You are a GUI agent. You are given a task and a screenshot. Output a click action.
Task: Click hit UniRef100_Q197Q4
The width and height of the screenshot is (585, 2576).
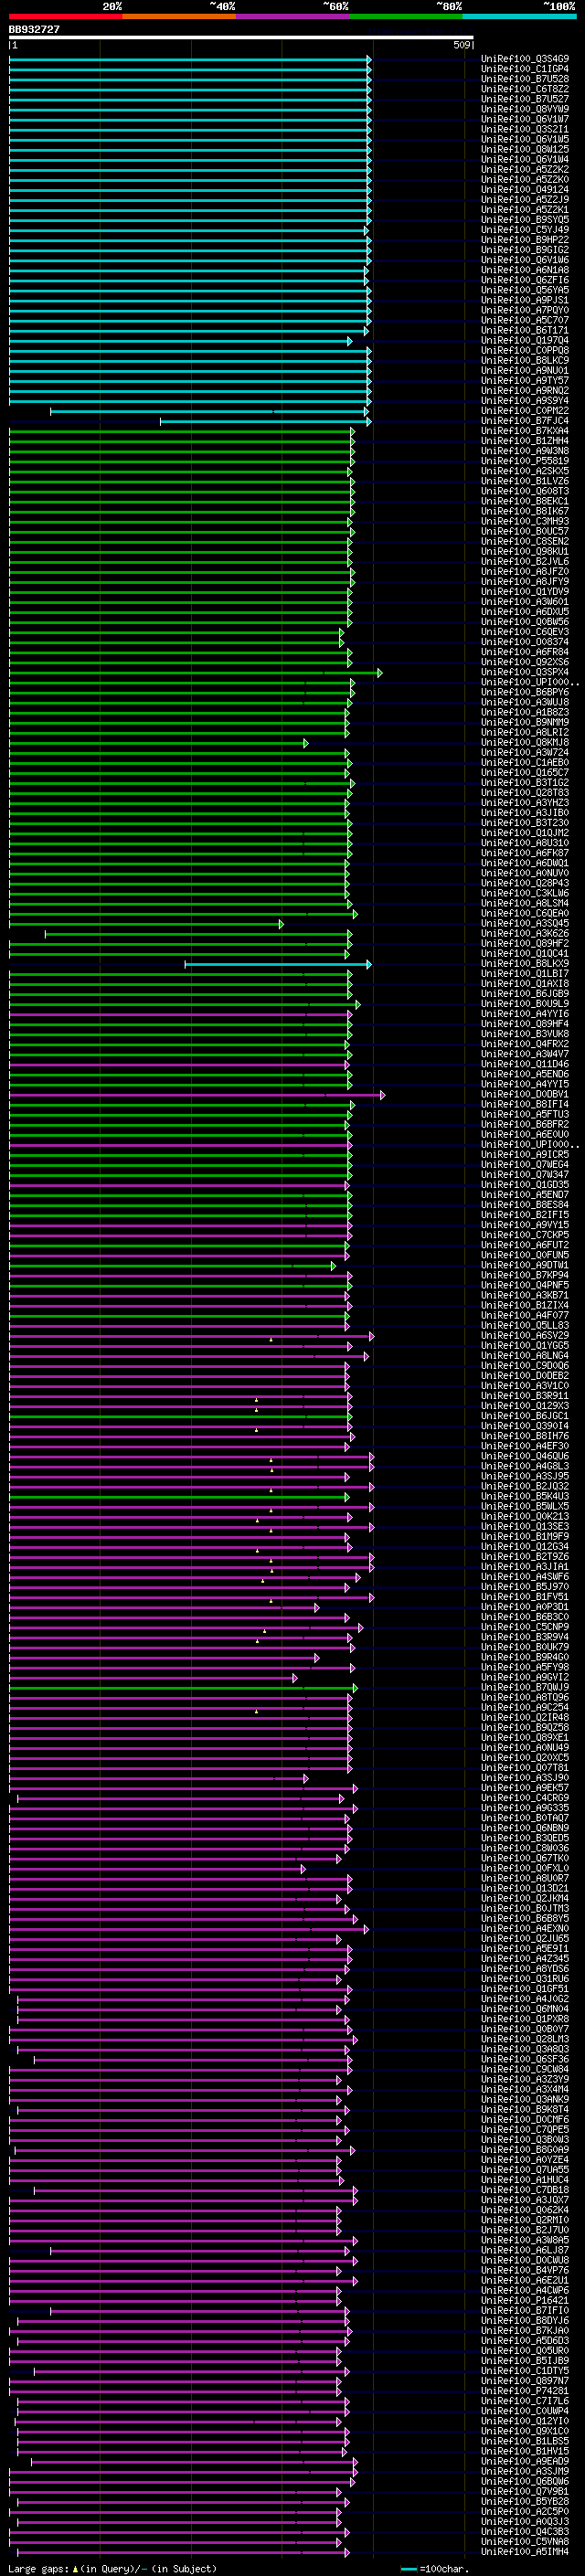click(525, 341)
